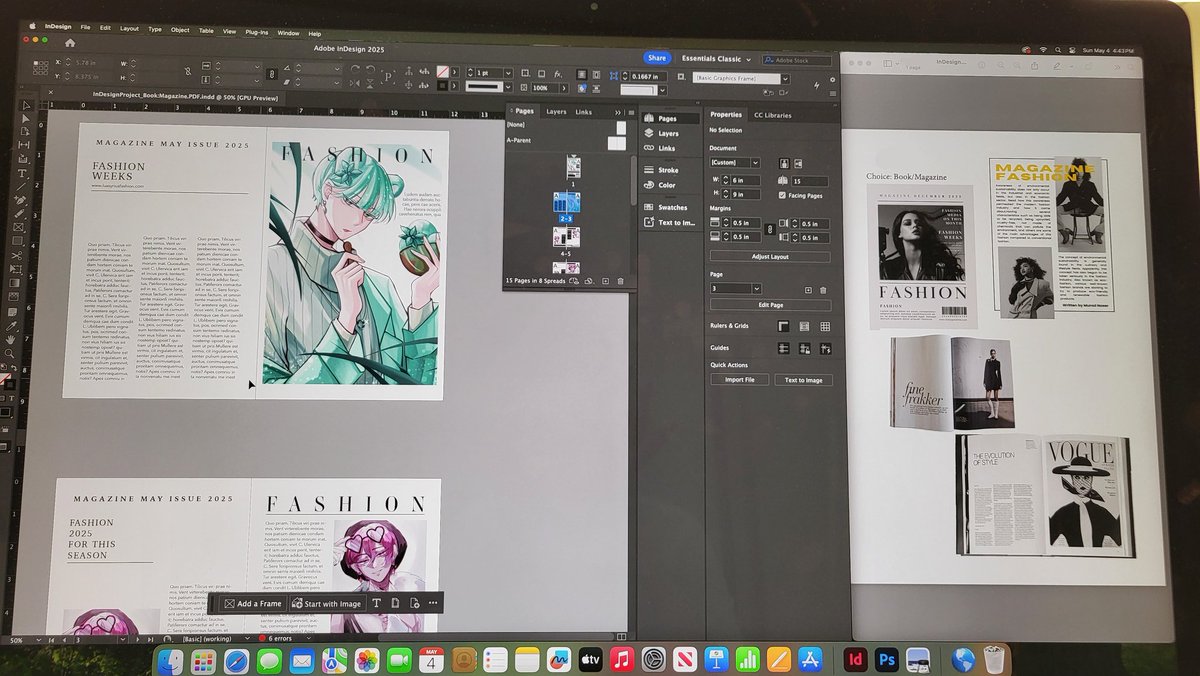
Task: Open the Links panel from the dock
Action: [665, 148]
